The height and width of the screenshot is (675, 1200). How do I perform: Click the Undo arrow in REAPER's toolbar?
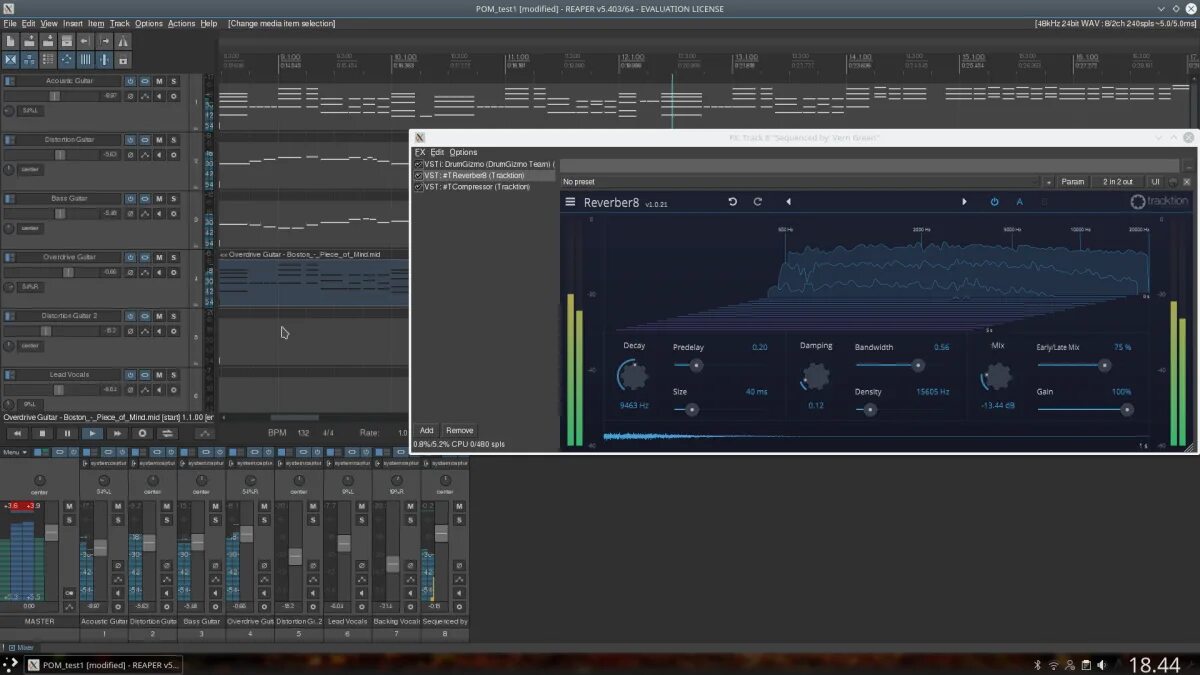tap(85, 41)
